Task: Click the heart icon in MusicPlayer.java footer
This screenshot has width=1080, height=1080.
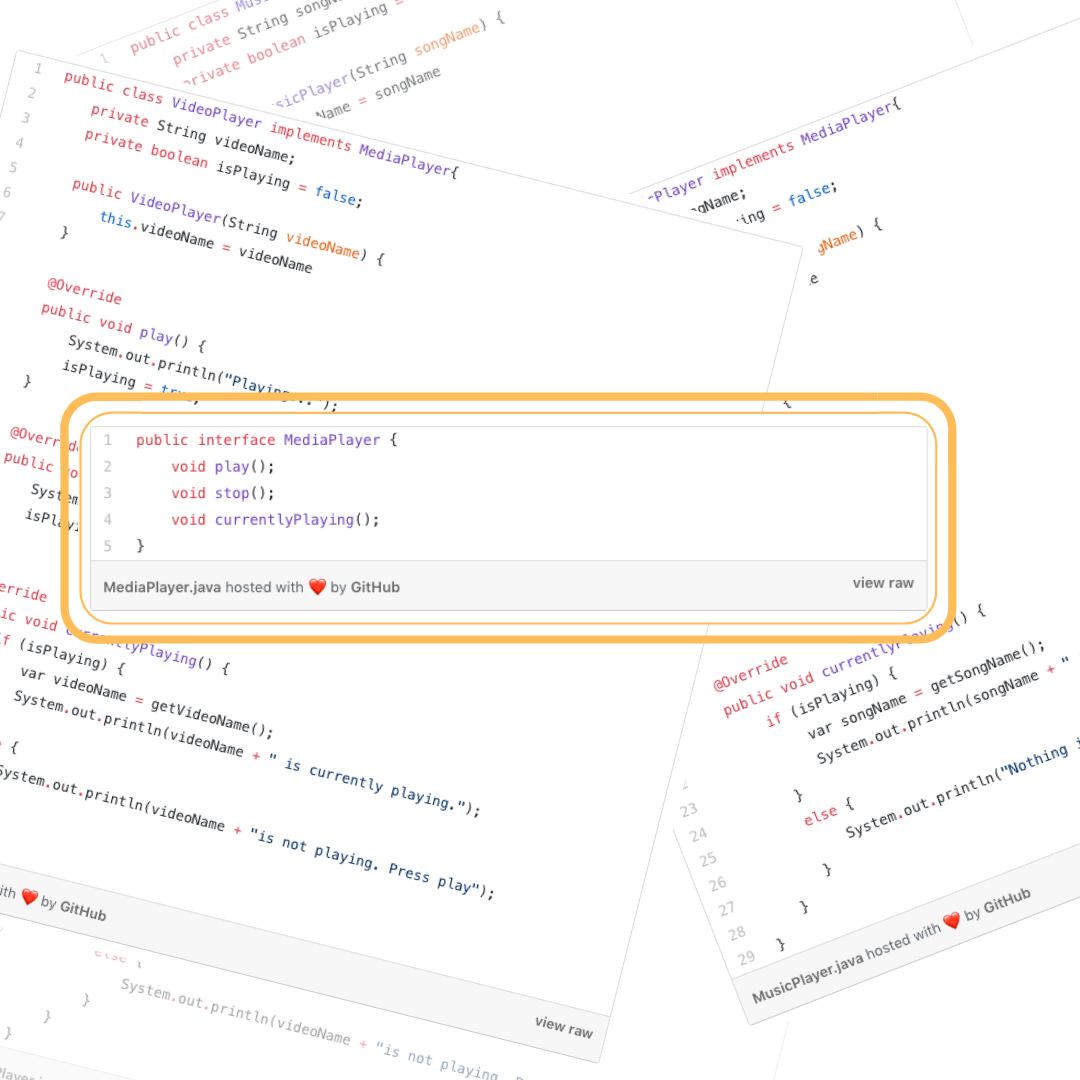Action: coord(952,920)
